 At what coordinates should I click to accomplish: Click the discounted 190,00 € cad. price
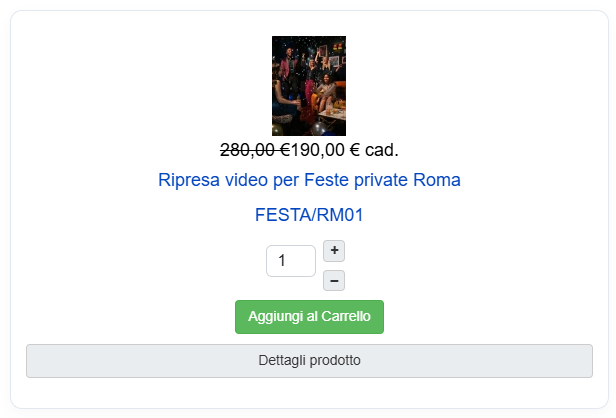click(x=345, y=150)
